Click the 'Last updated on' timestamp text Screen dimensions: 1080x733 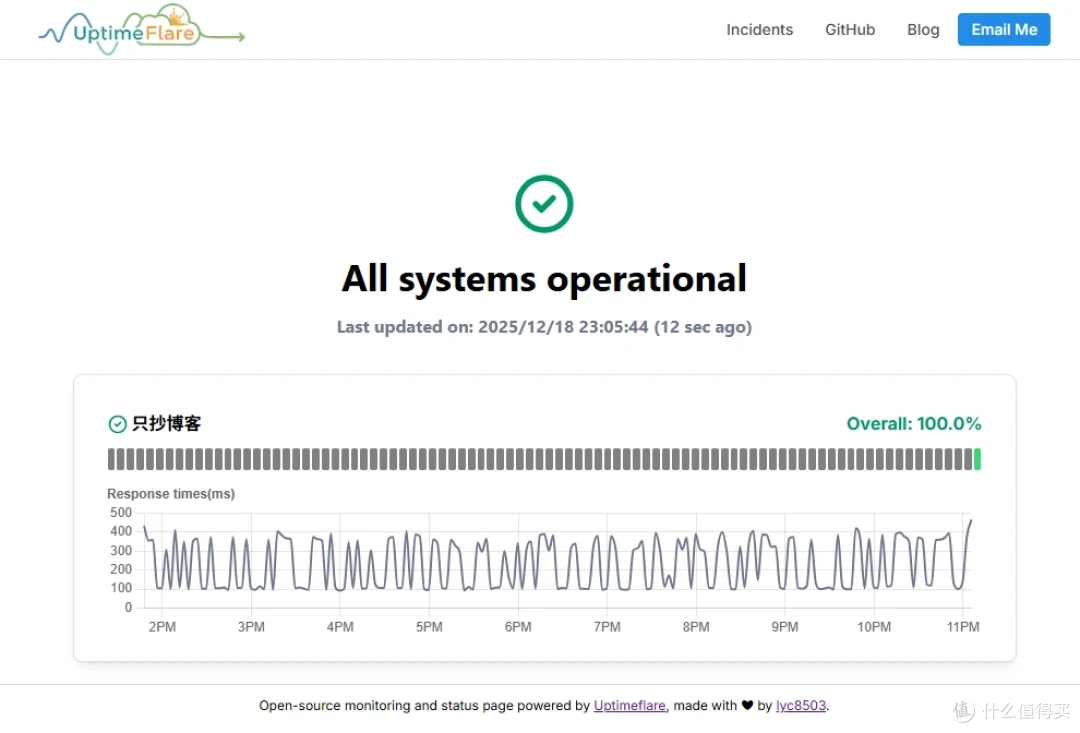pyautogui.click(x=544, y=327)
